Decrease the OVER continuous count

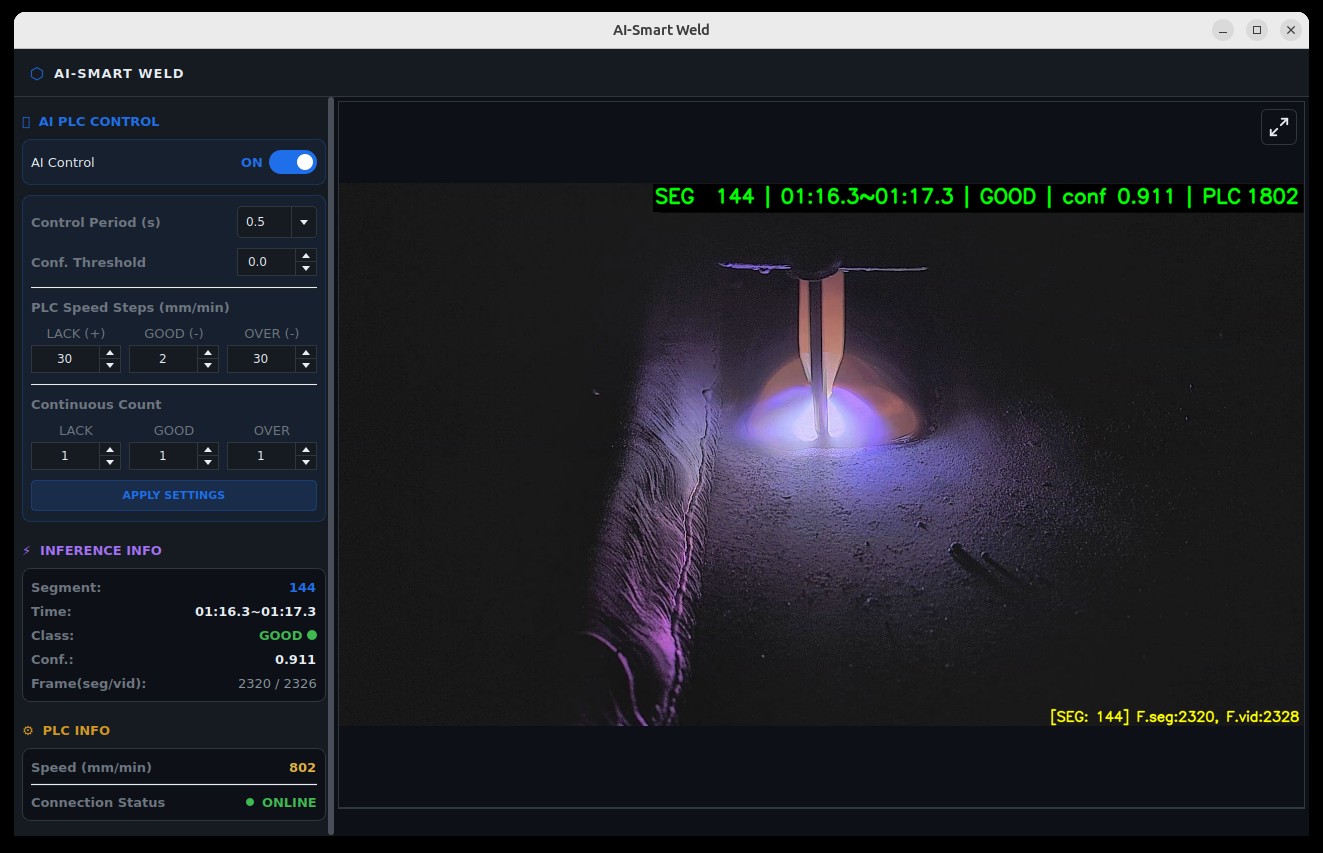[306, 462]
